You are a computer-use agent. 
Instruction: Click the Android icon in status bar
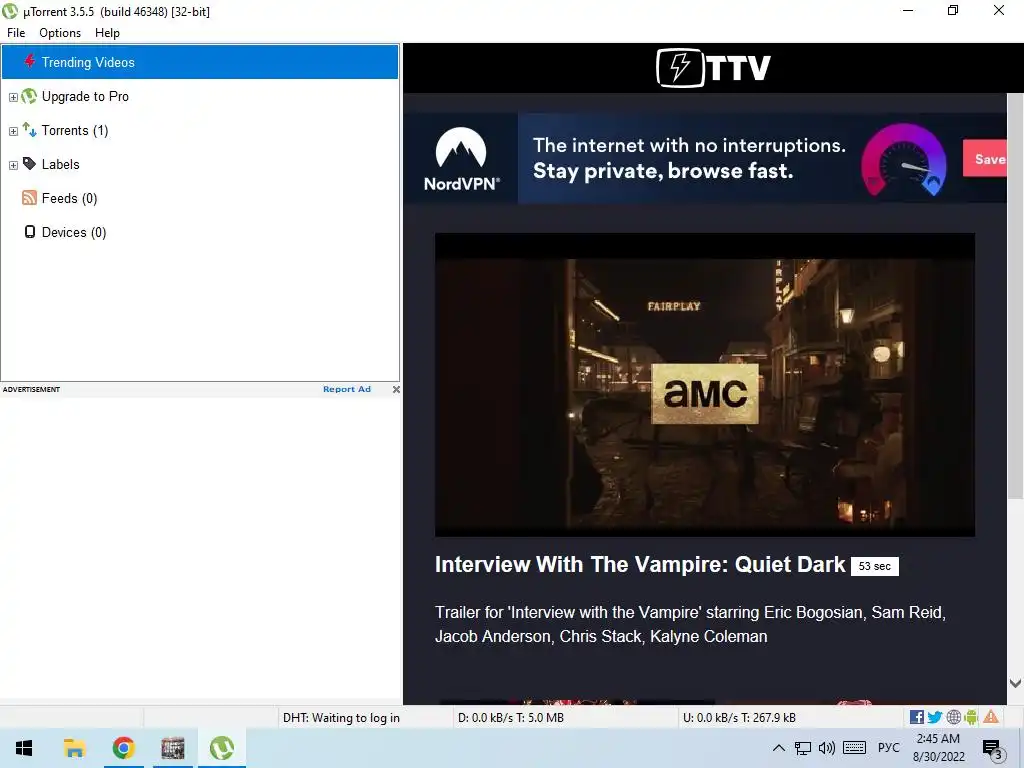click(x=971, y=717)
